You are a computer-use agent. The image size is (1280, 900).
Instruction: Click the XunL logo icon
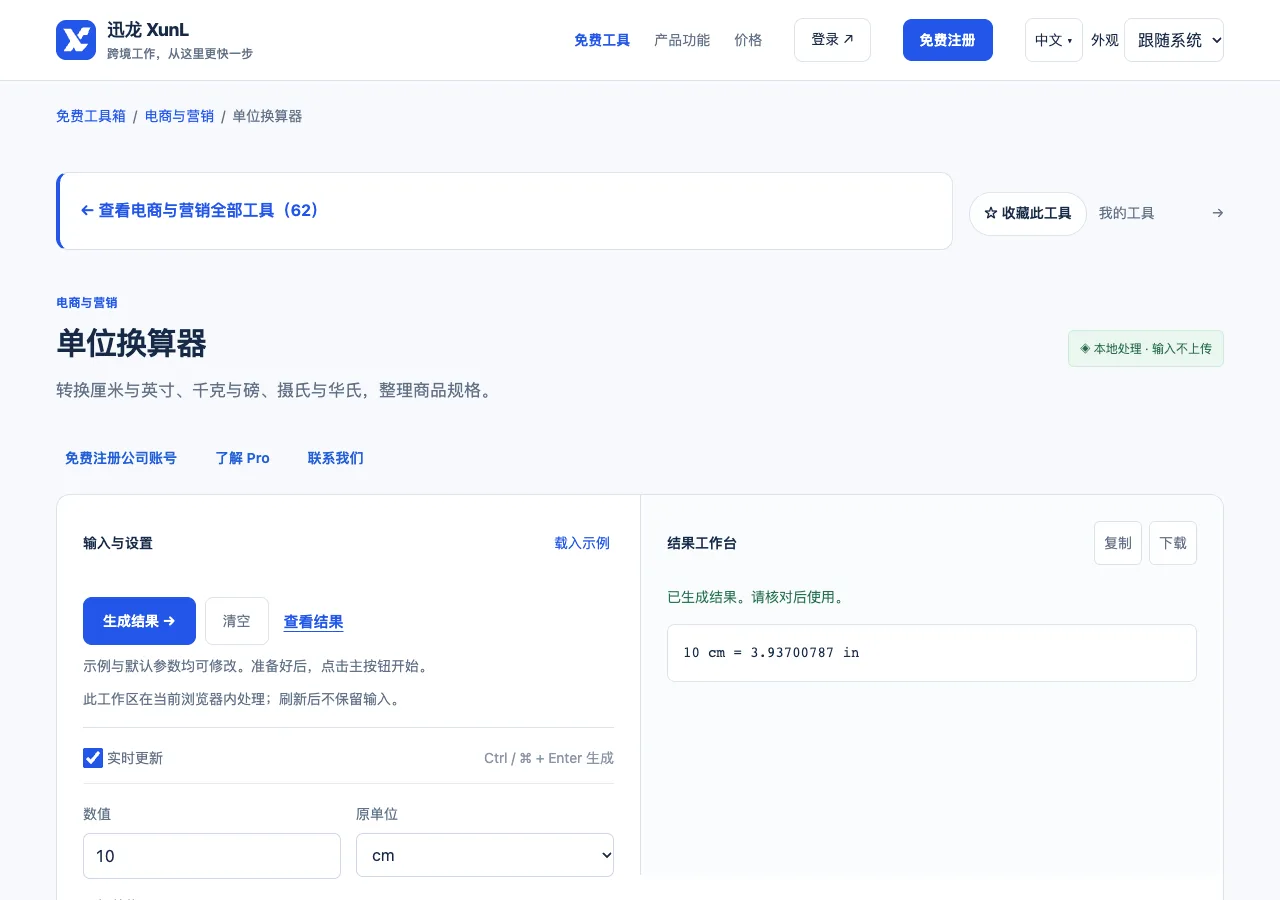(x=76, y=40)
